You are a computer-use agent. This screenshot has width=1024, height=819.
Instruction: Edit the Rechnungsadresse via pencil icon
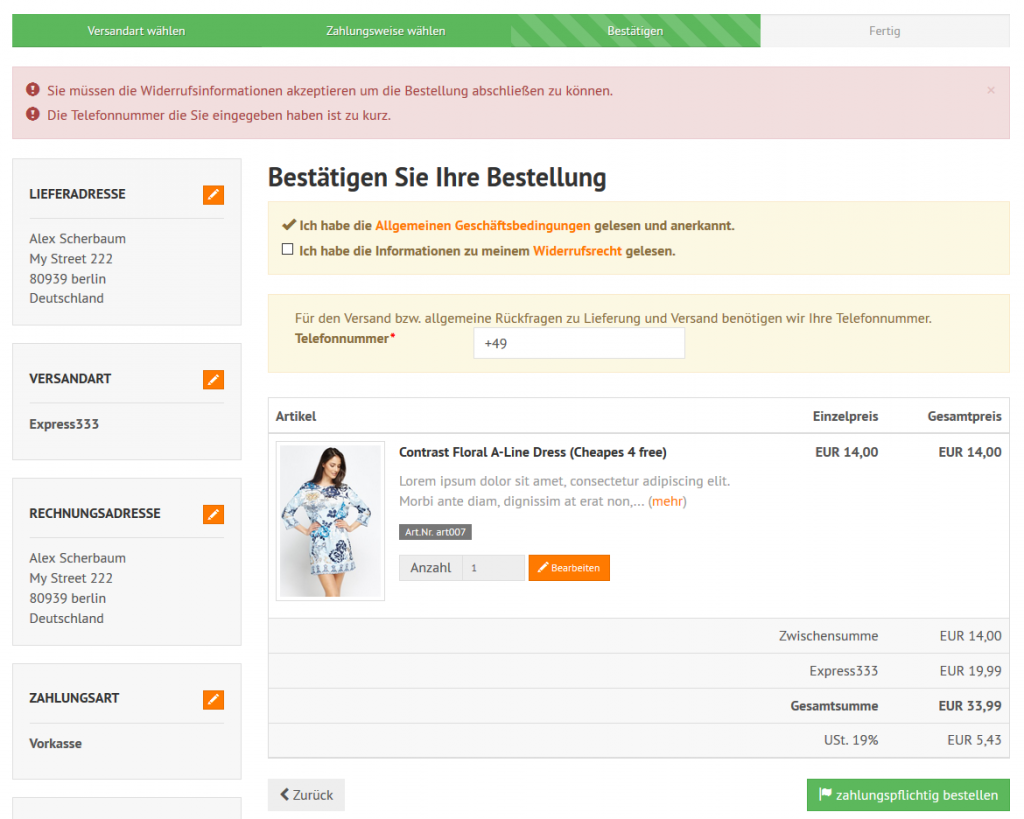(213, 514)
